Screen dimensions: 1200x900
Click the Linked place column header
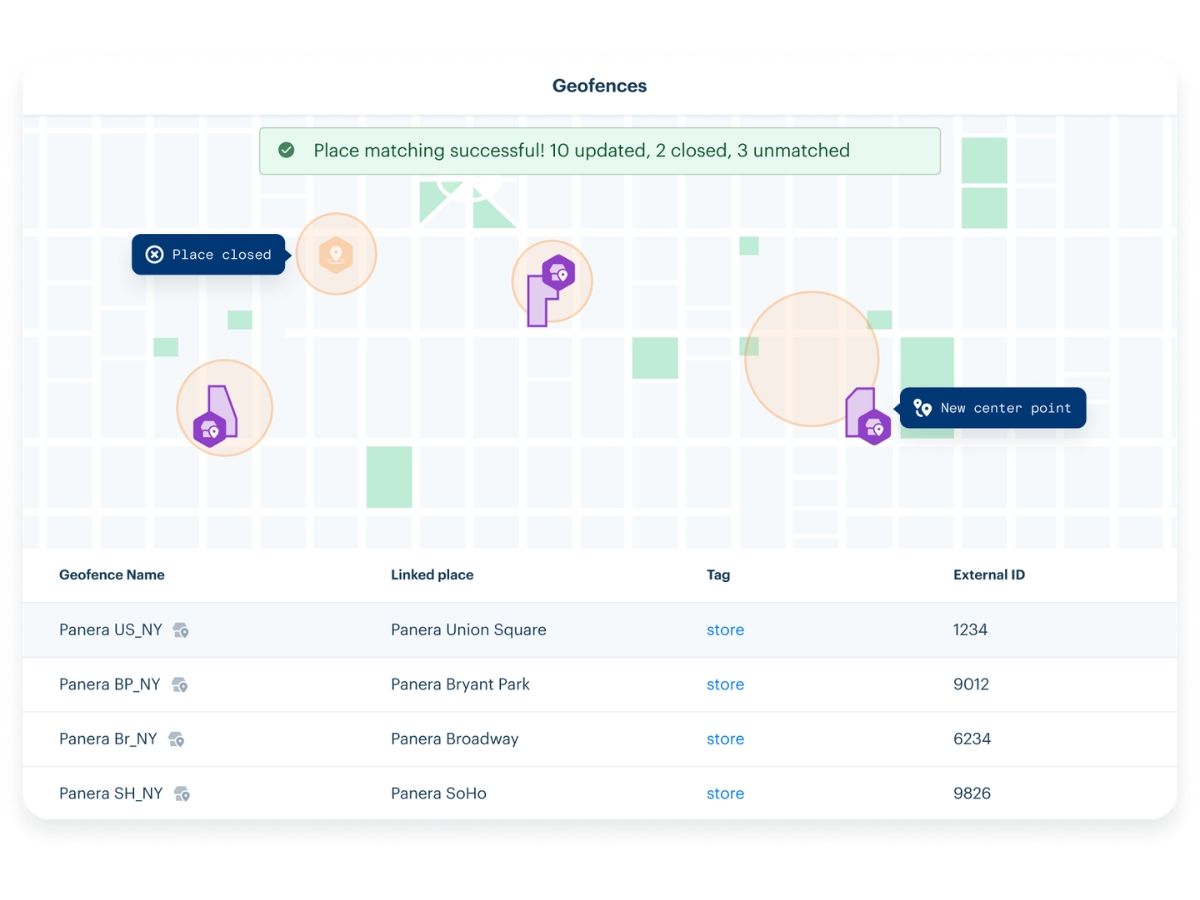coord(432,575)
